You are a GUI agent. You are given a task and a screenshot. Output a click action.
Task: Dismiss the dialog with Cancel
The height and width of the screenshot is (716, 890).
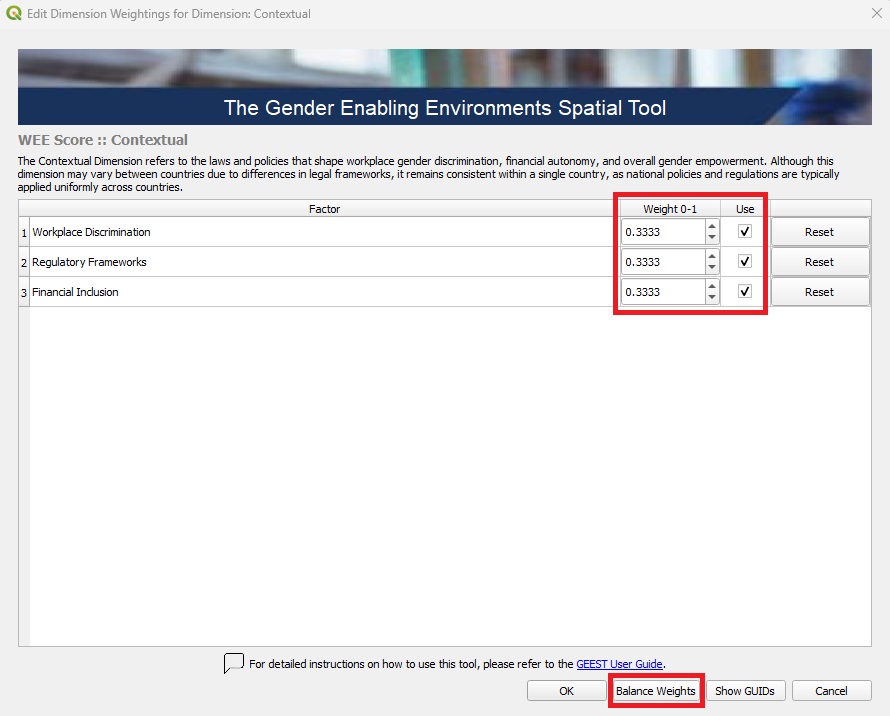[832, 690]
